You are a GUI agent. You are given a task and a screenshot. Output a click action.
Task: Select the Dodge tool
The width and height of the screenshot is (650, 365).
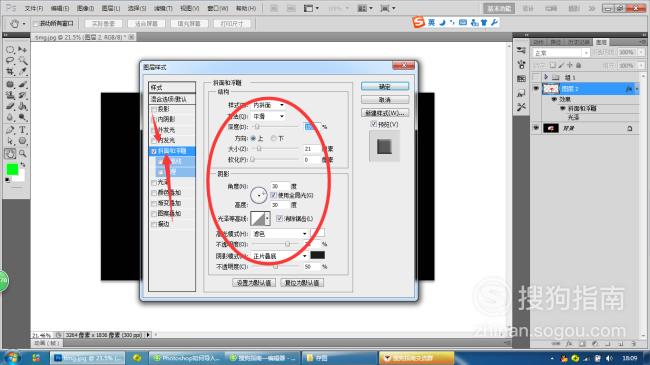point(23,117)
